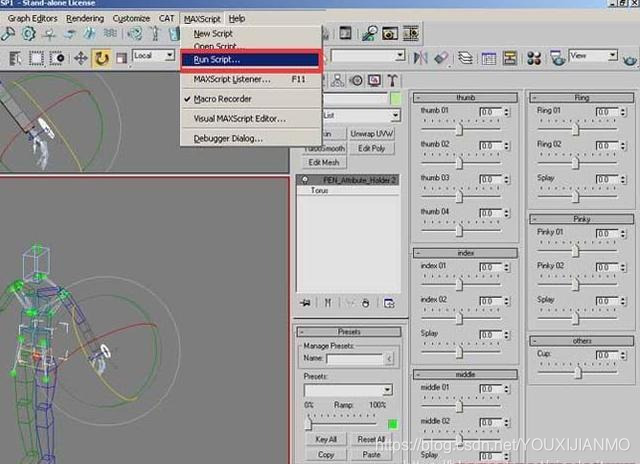The image size is (640, 464).
Task: Click the Edit Mesh button
Action: pos(324,162)
